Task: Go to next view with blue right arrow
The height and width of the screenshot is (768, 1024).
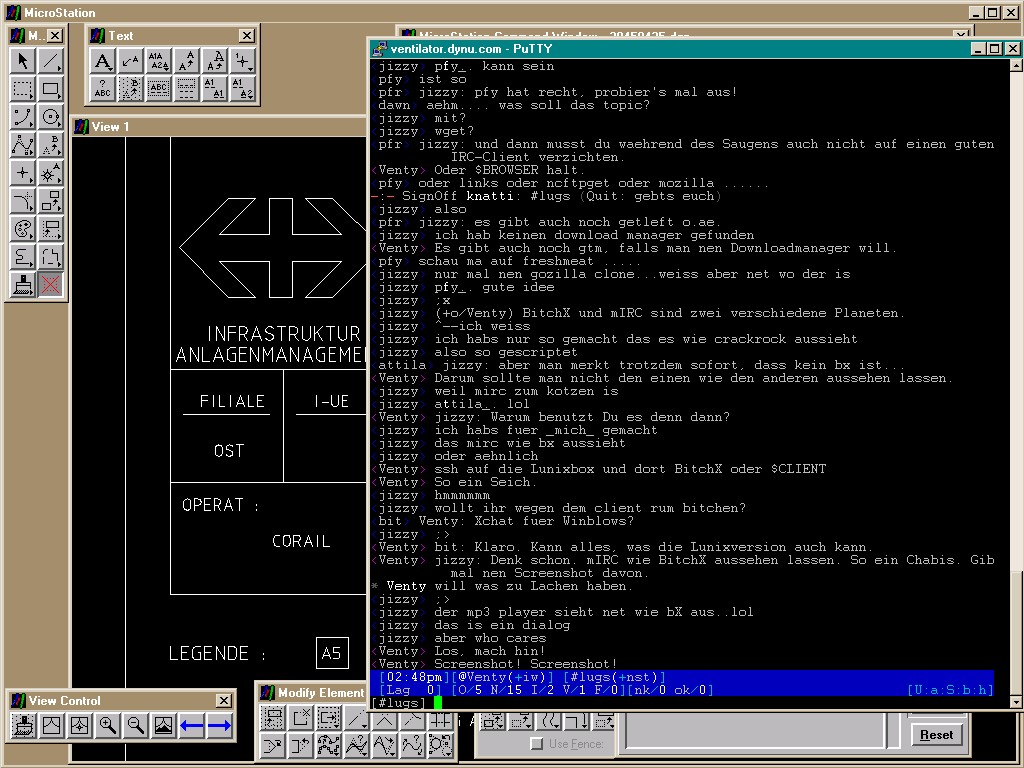Action: 219,726
